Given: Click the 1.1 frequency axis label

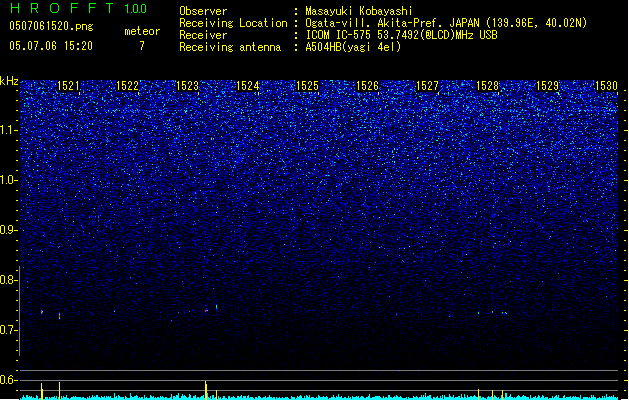Looking at the screenshot, I should click(x=8, y=130).
